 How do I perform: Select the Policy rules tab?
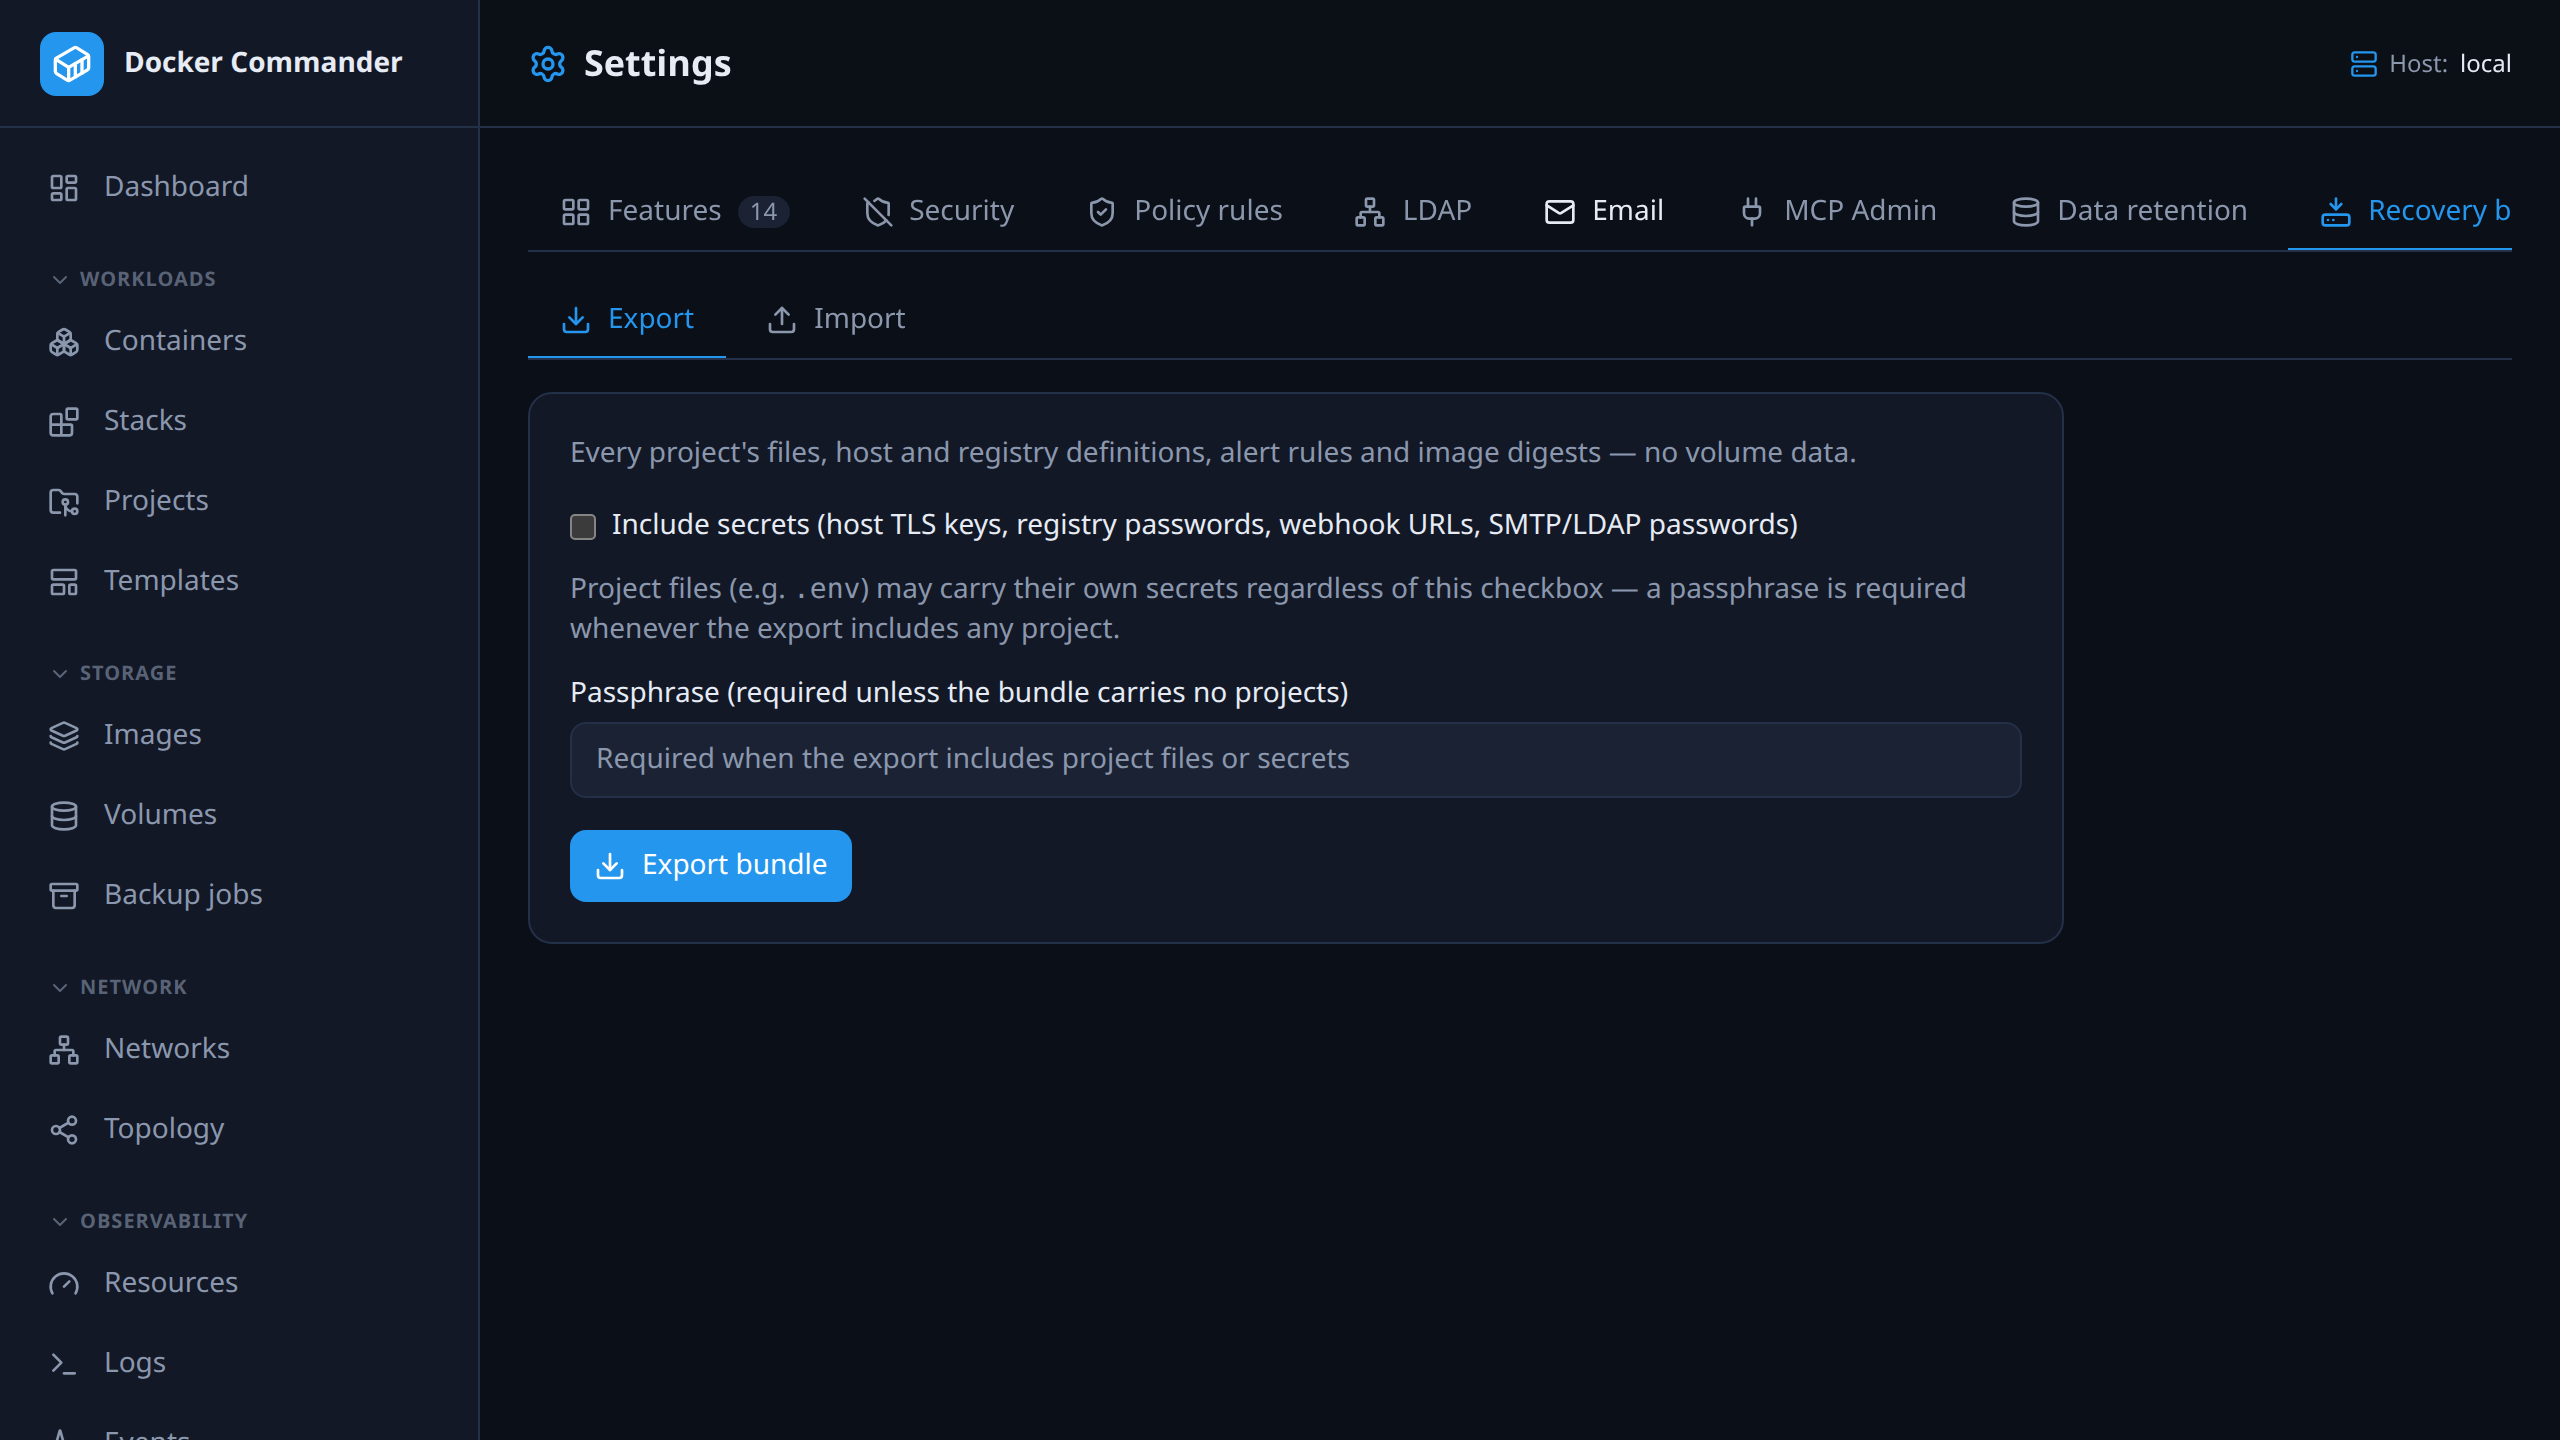[1185, 211]
